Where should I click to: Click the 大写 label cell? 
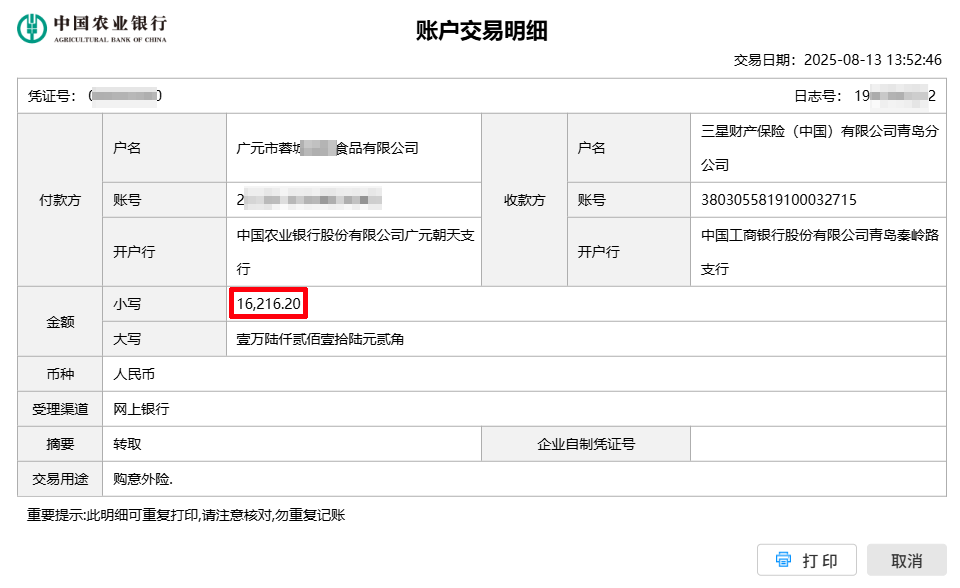pos(165,339)
